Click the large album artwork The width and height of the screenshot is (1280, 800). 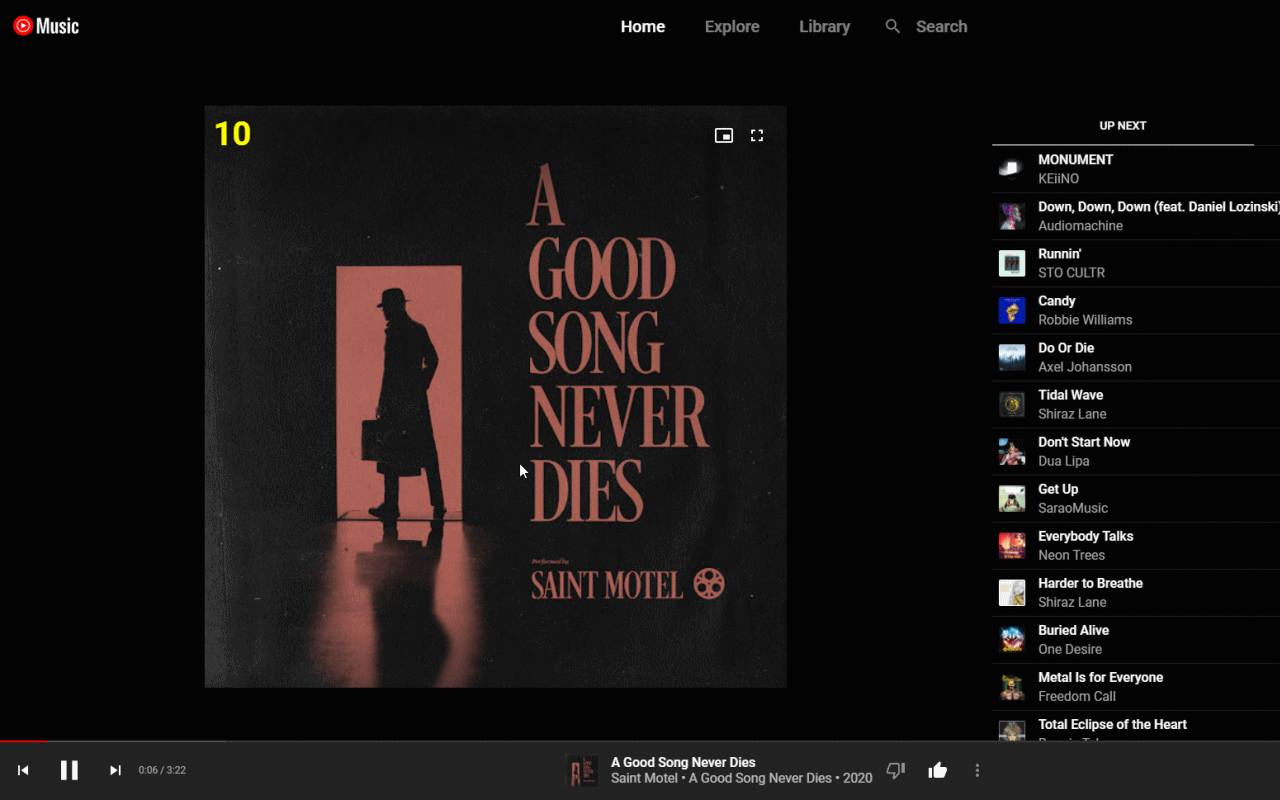tap(496, 397)
